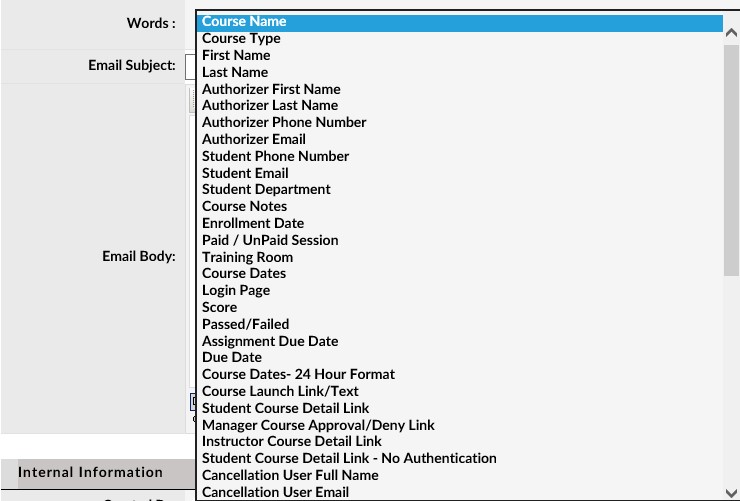Choose Cancellation User Email option
Viewport: 740px width, 501px height.
pos(459,493)
